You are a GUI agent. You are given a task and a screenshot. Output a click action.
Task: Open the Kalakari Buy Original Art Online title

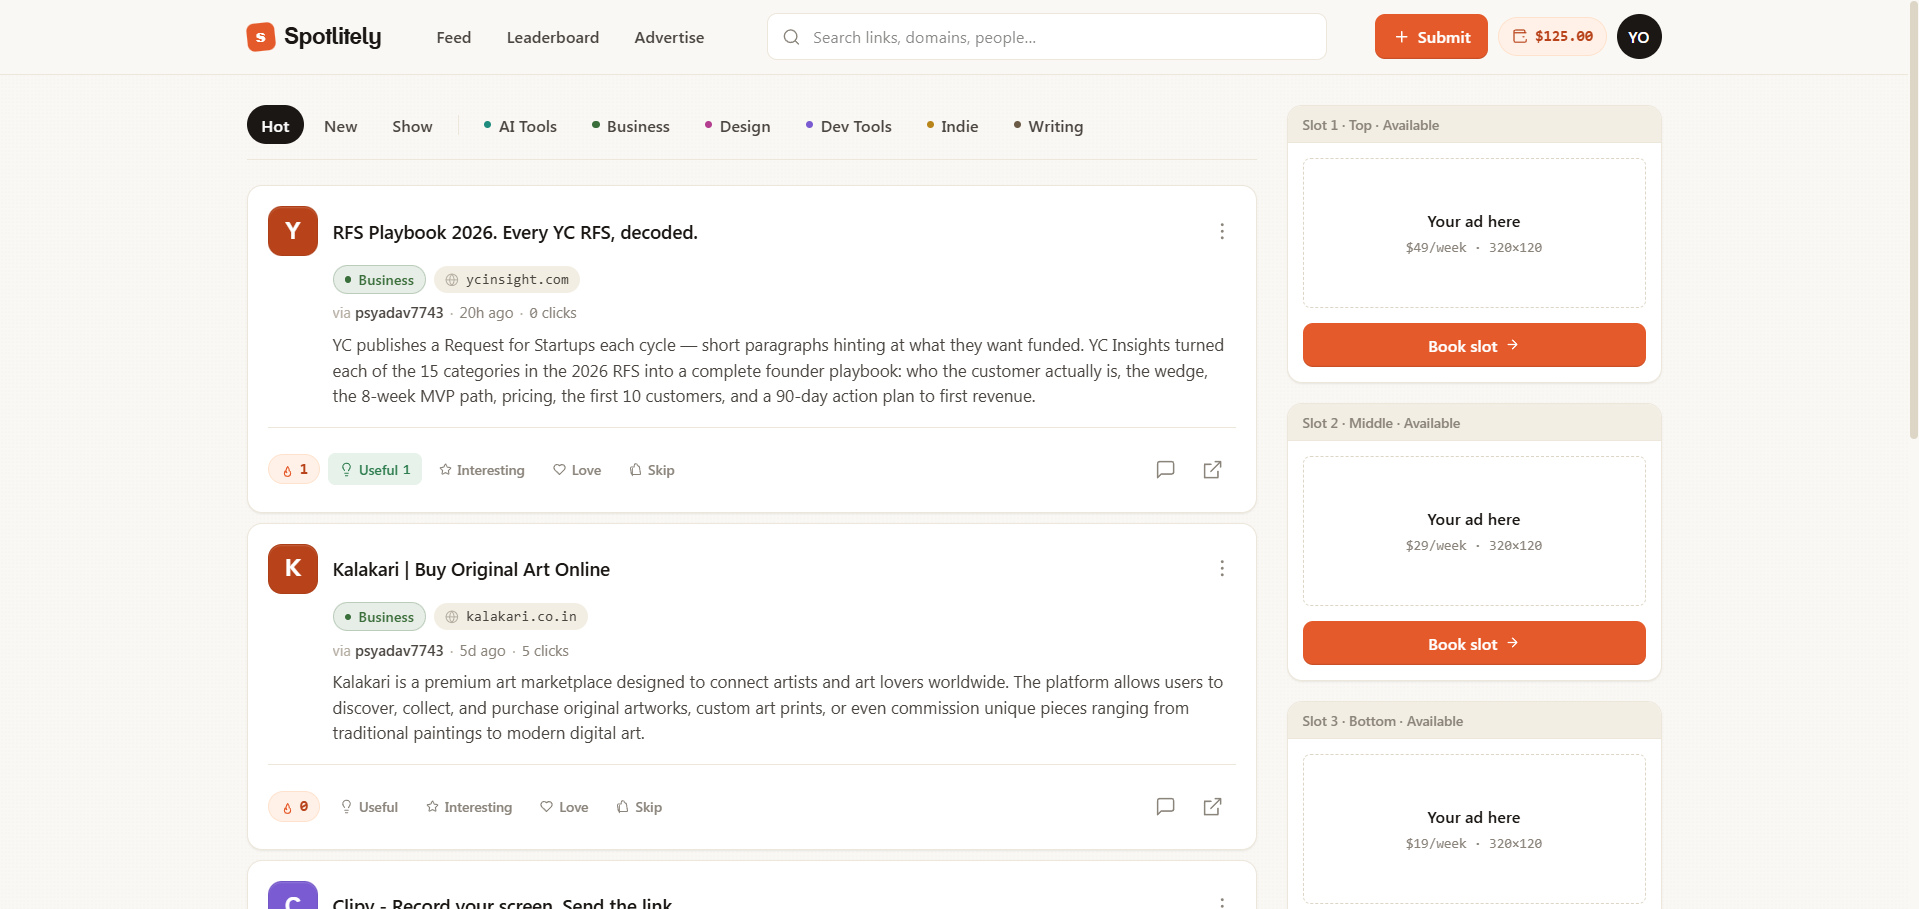click(x=471, y=569)
